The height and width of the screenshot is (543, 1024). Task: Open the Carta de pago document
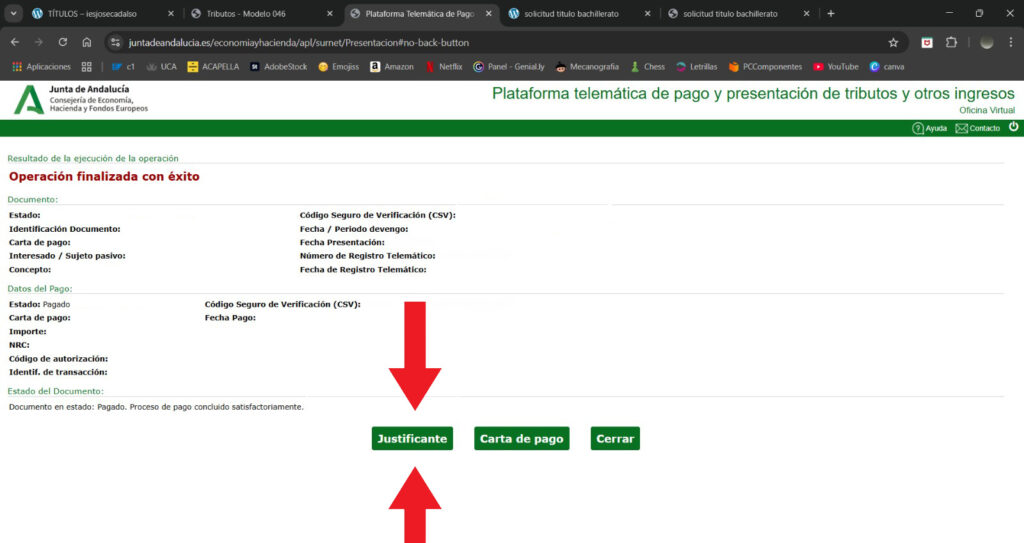[521, 439]
